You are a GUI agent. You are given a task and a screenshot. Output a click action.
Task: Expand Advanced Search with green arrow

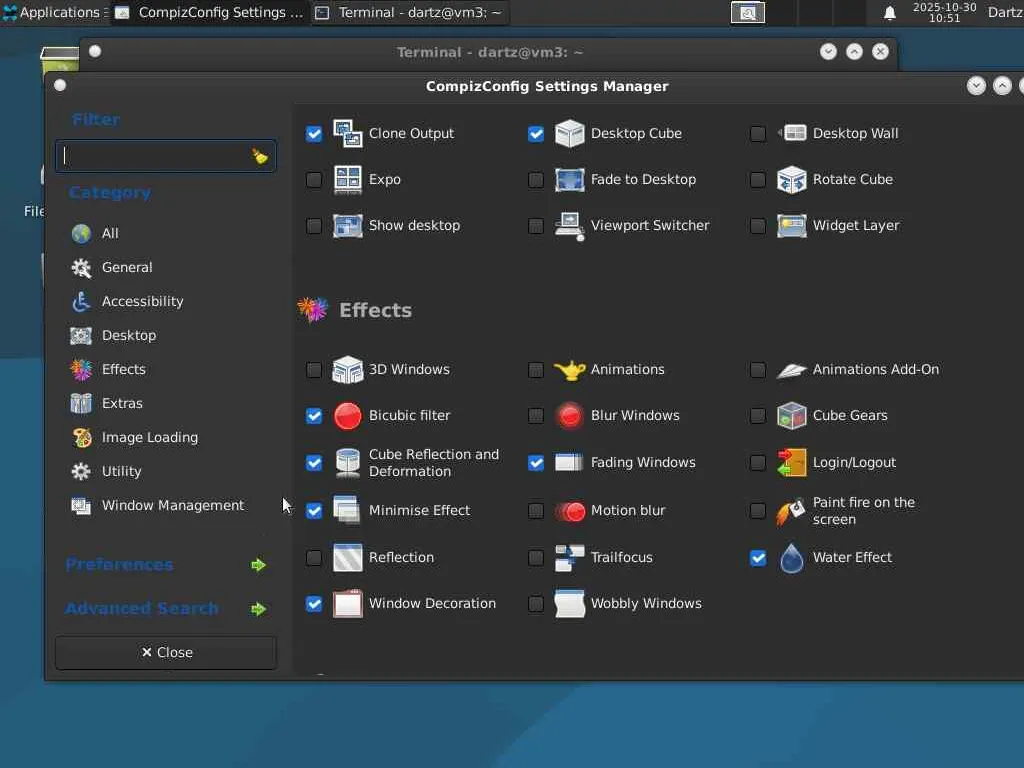pyautogui.click(x=259, y=609)
